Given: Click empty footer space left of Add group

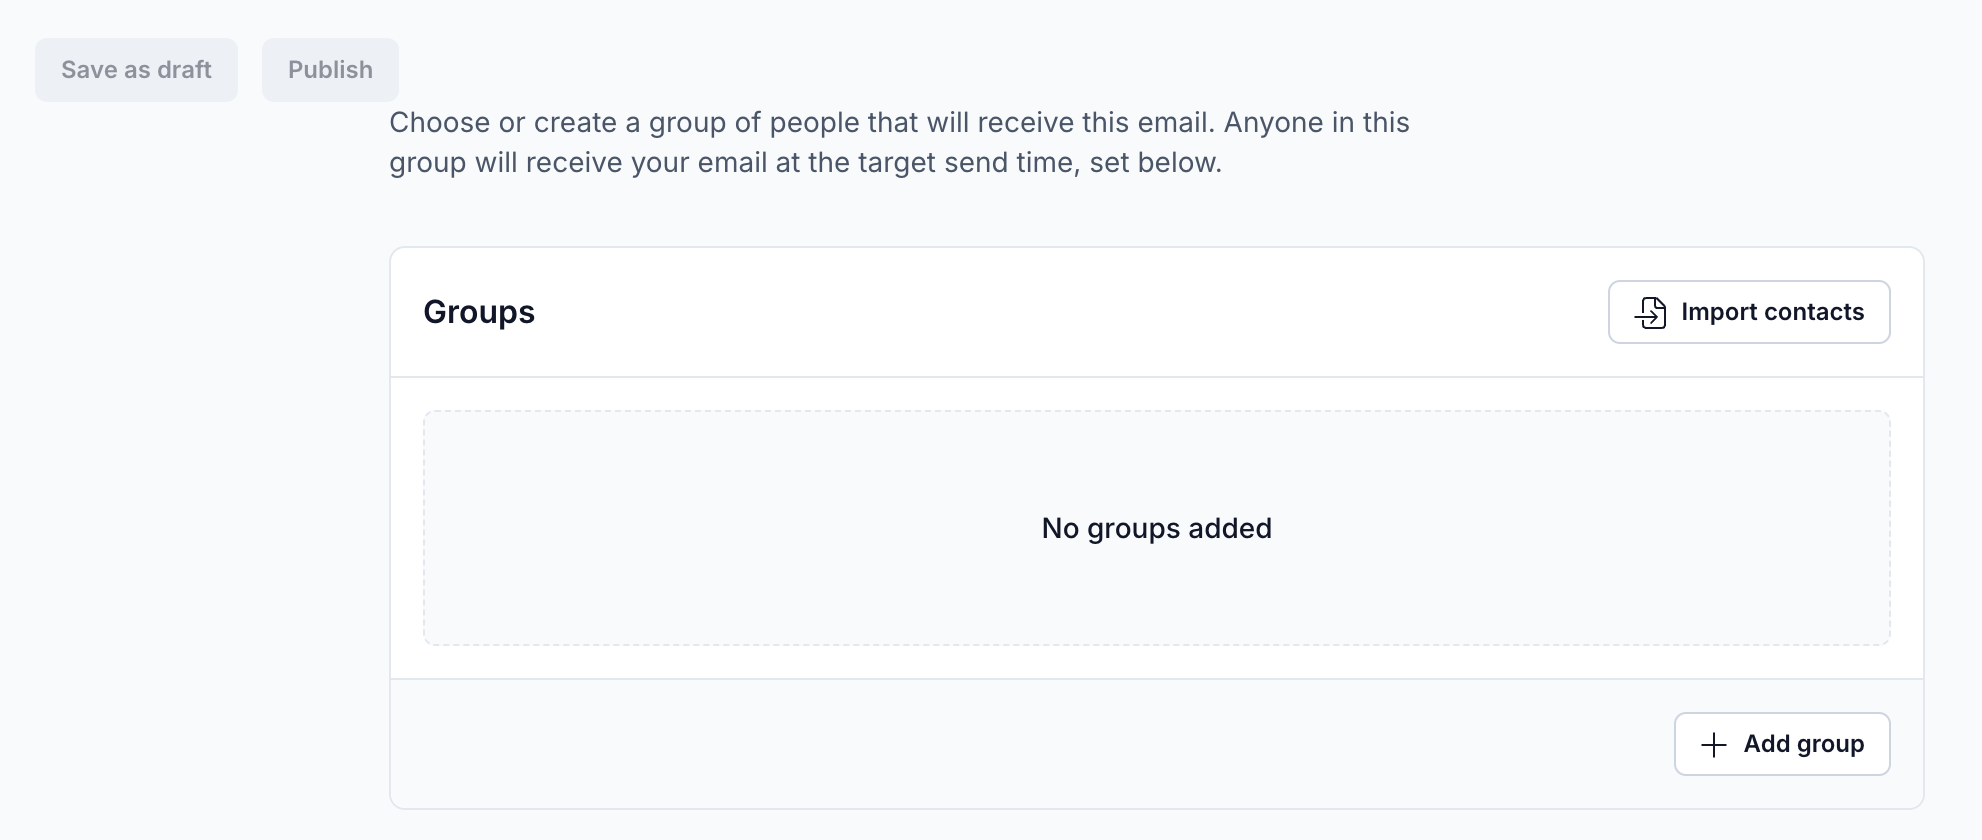Looking at the screenshot, I should [x=1000, y=744].
